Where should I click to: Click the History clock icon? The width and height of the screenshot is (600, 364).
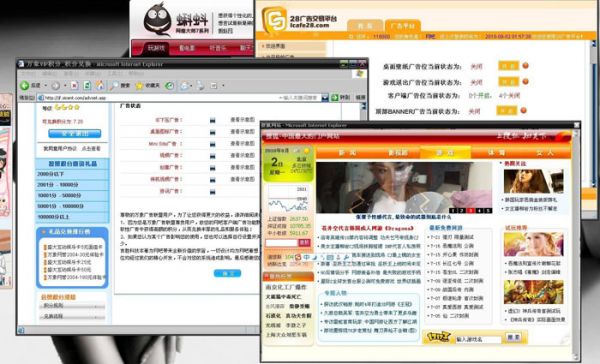click(x=169, y=85)
